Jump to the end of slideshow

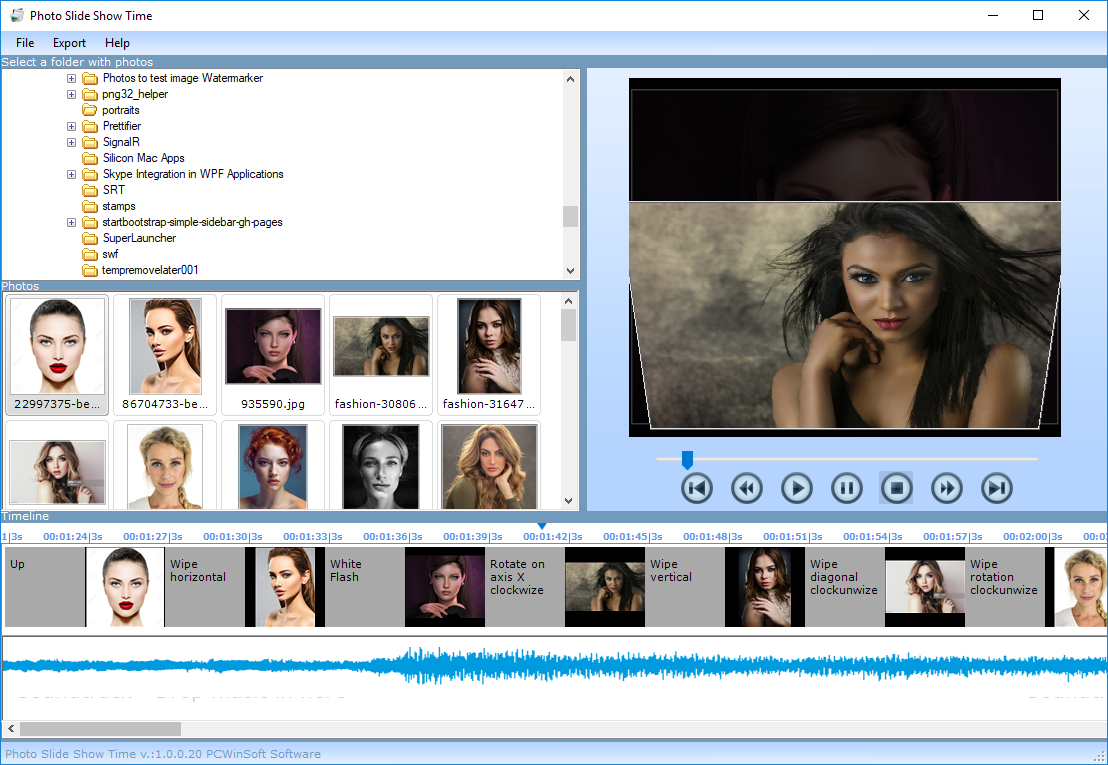[x=996, y=488]
